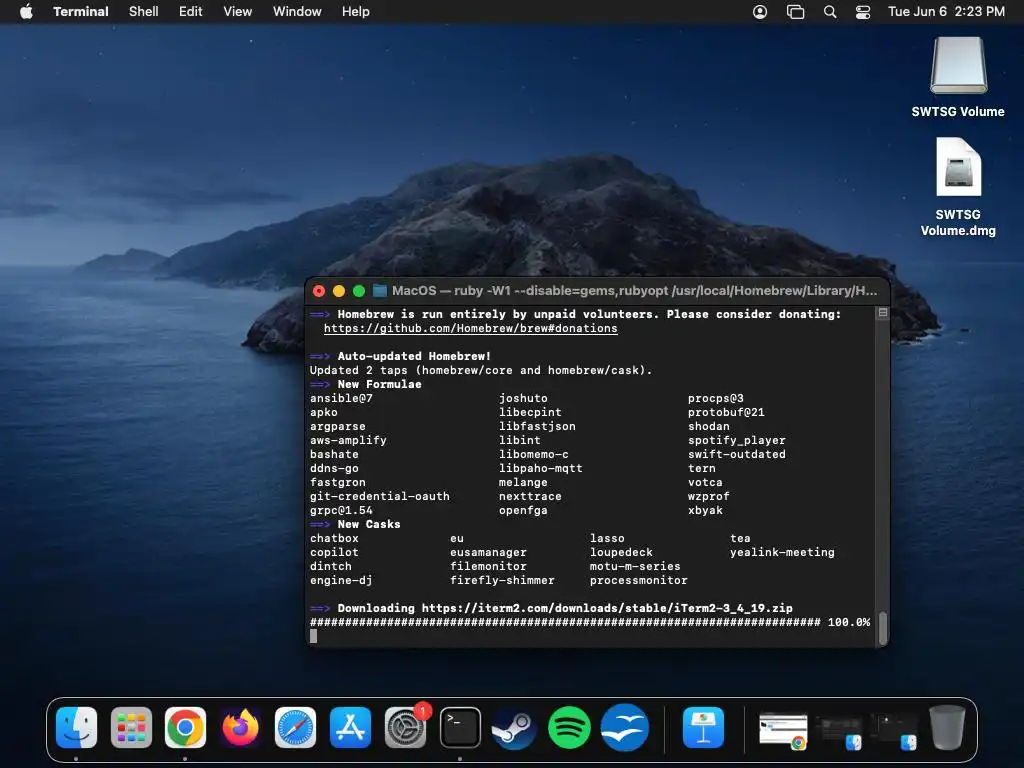Click 'motu-m-series' in the New Casks list

[x=635, y=567]
